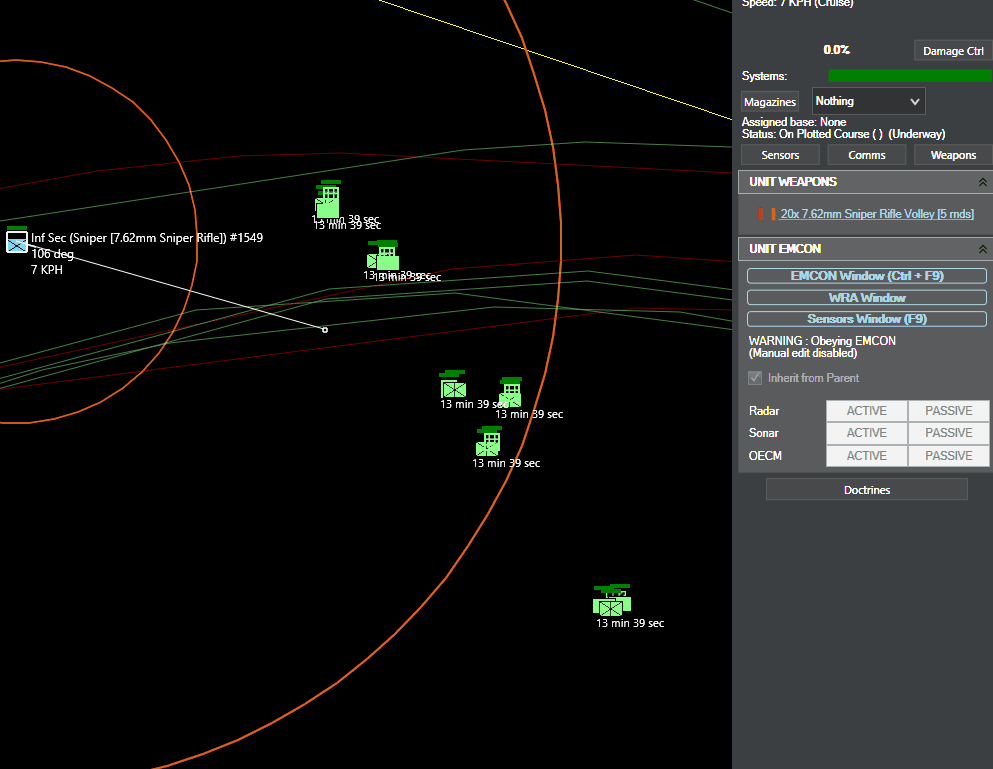Select the Sniper infantry section unit icon

coord(17,240)
